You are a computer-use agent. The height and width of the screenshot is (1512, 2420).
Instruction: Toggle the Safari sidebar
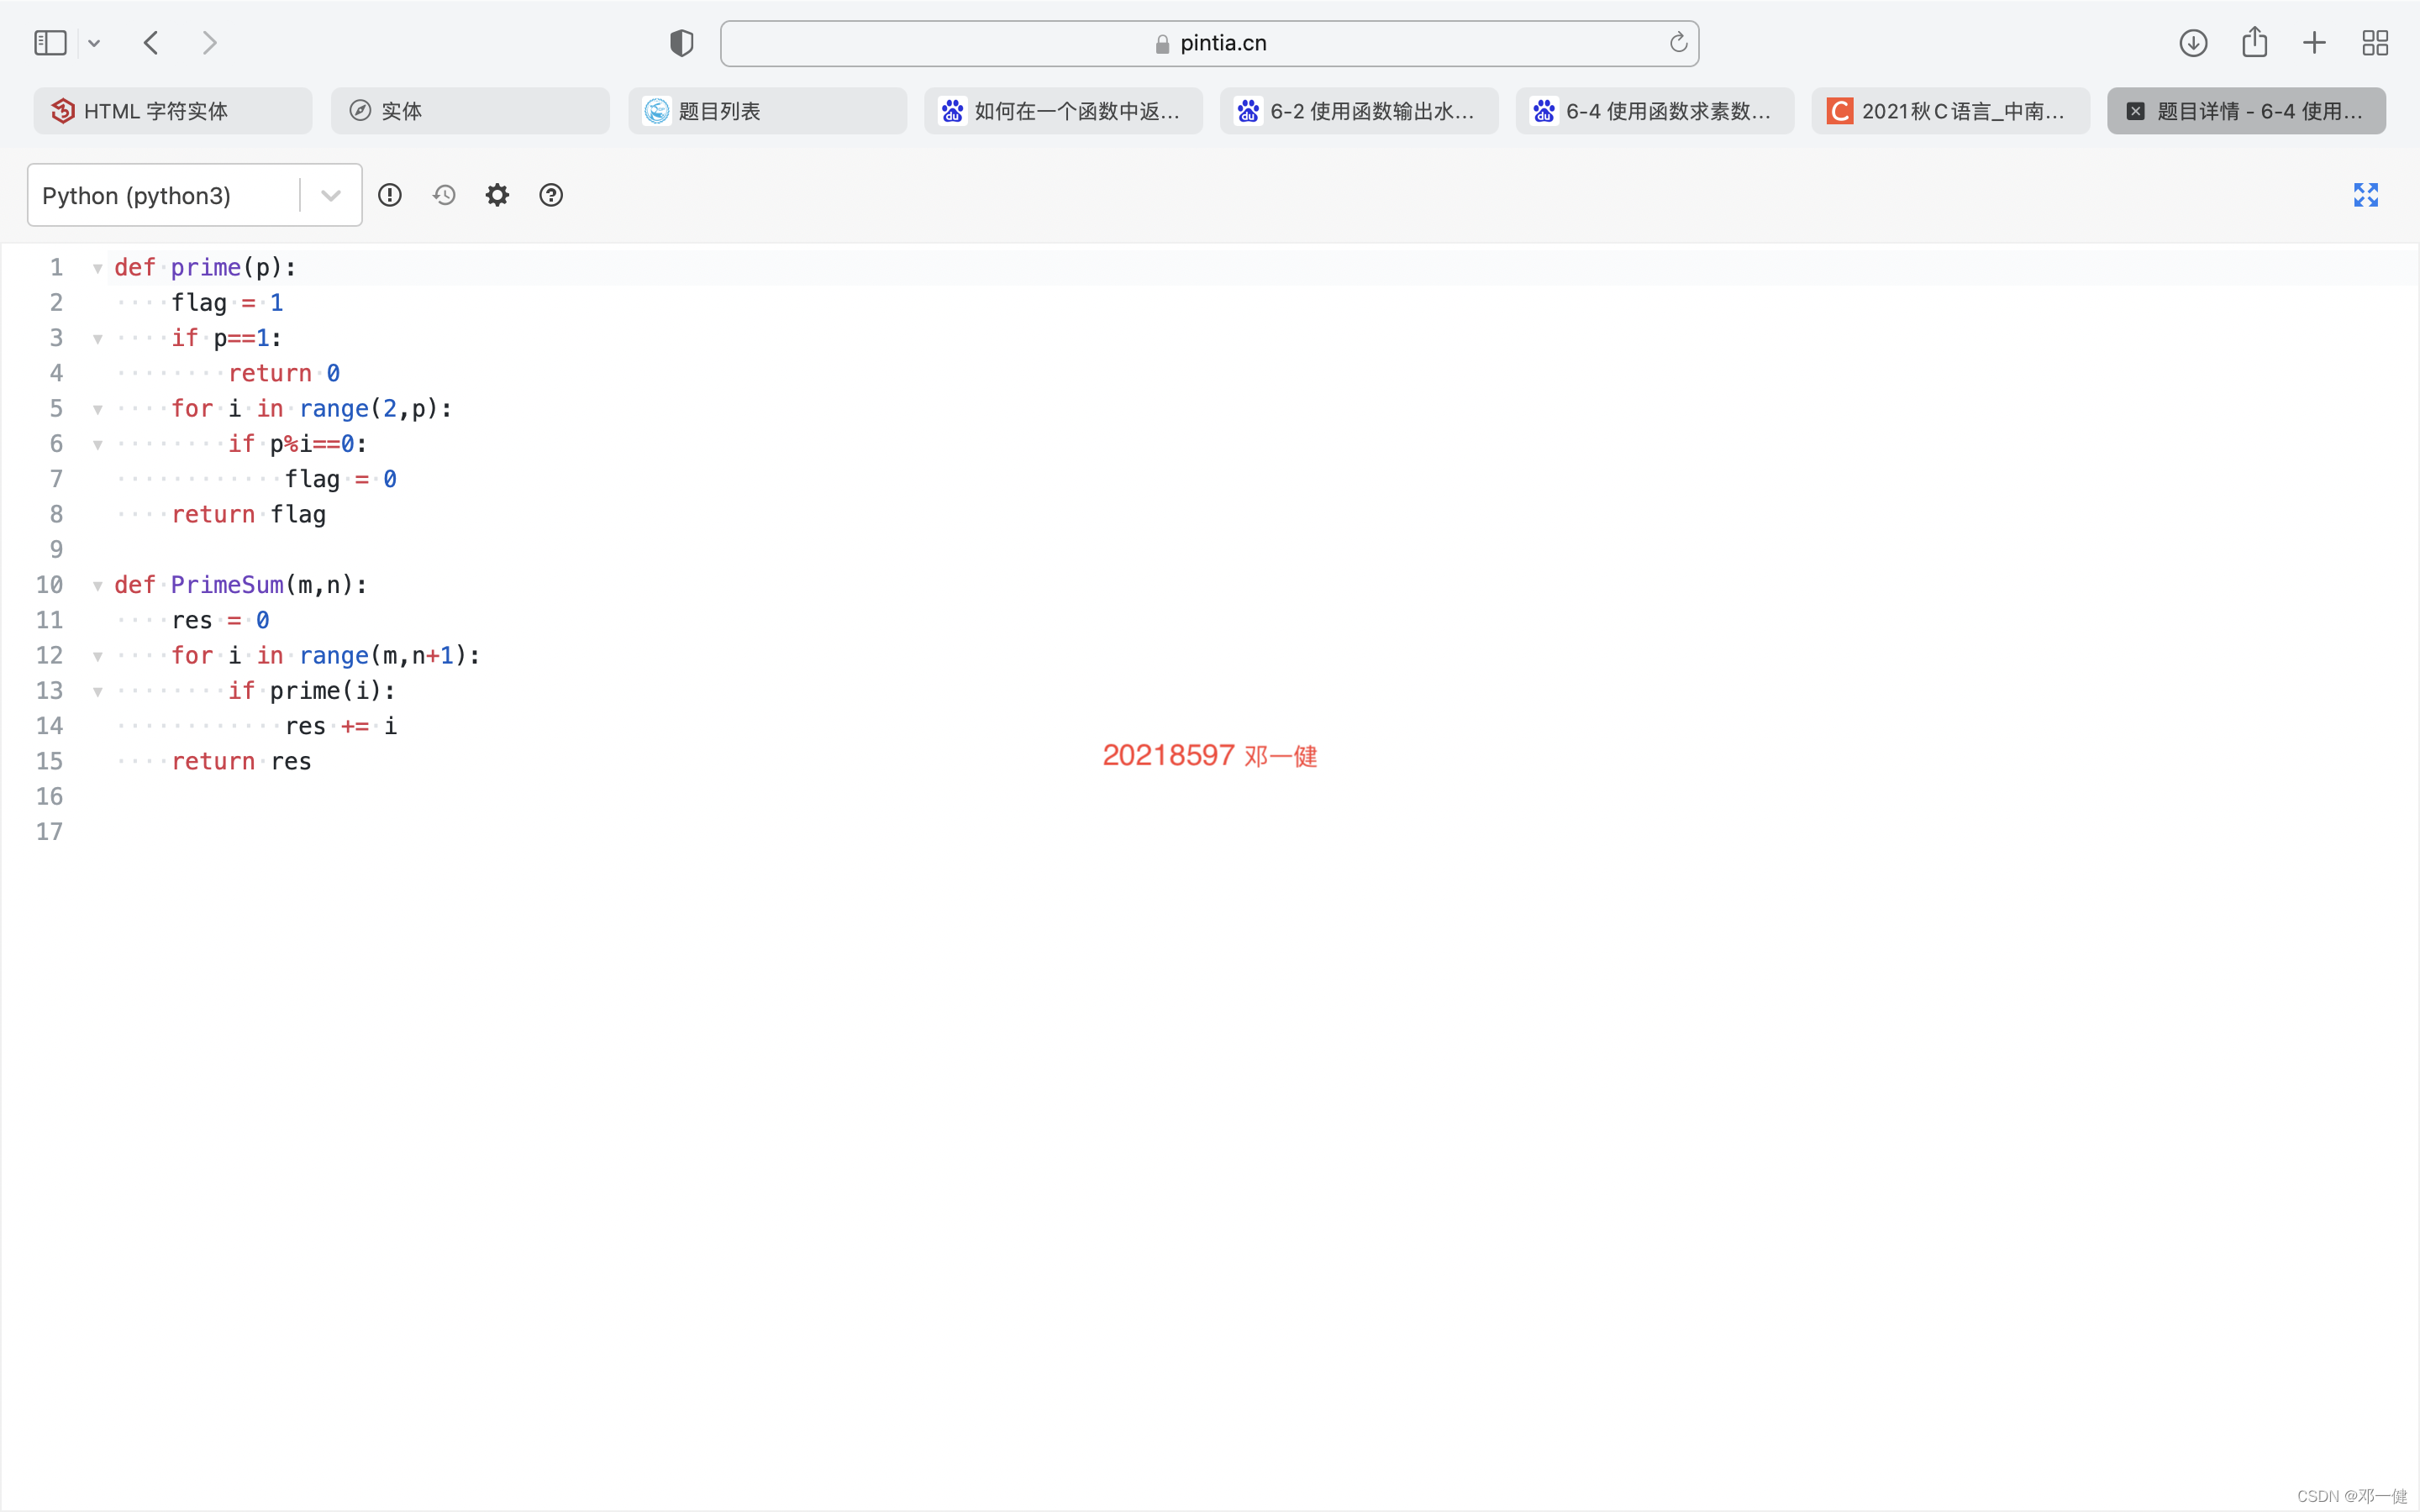[x=50, y=43]
